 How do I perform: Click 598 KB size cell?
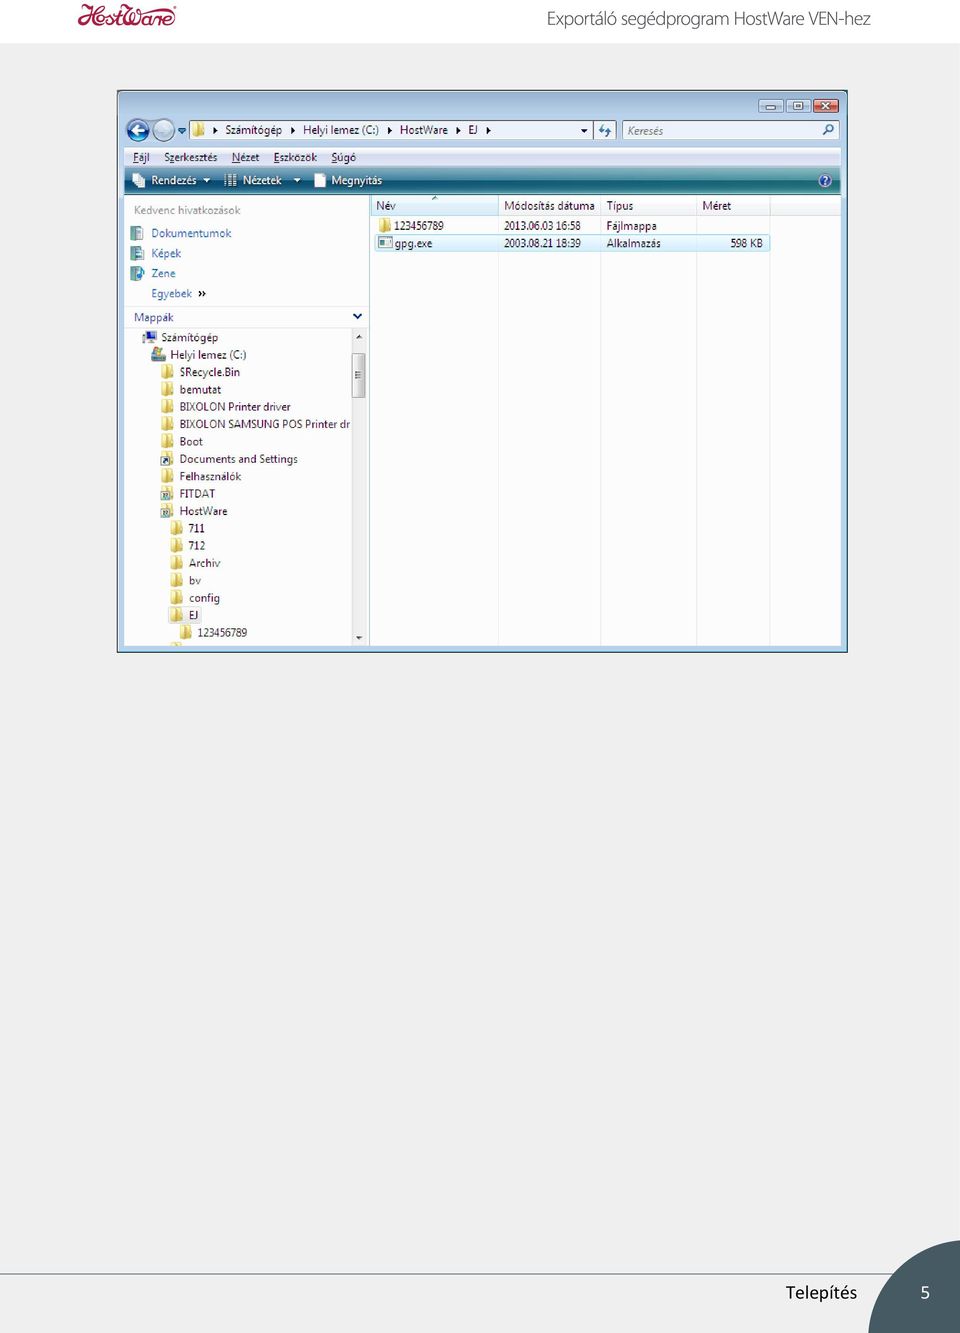(746, 243)
